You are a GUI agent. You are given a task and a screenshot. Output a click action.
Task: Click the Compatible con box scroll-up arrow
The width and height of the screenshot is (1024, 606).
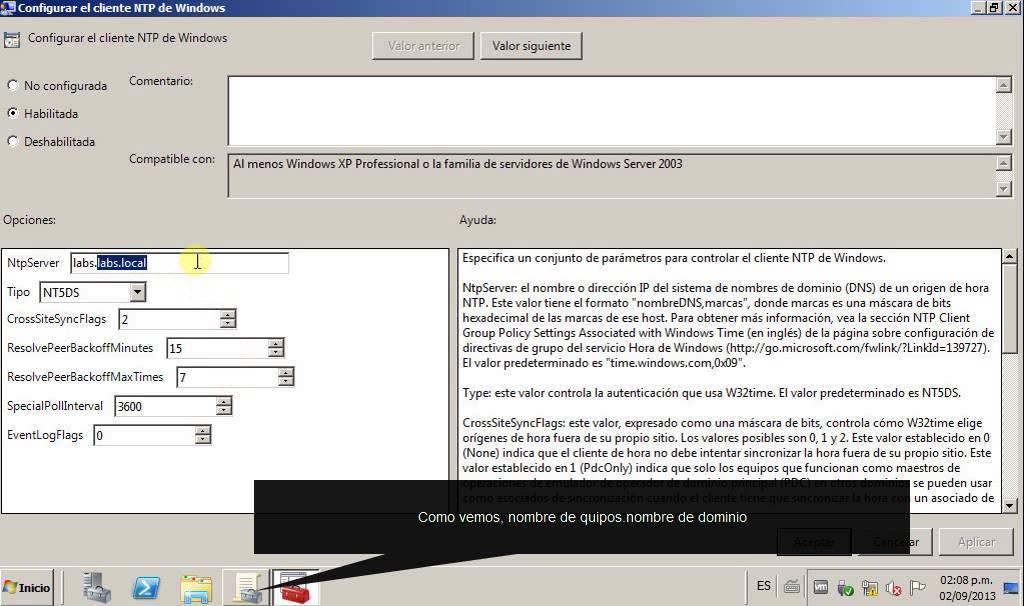[x=1004, y=163]
